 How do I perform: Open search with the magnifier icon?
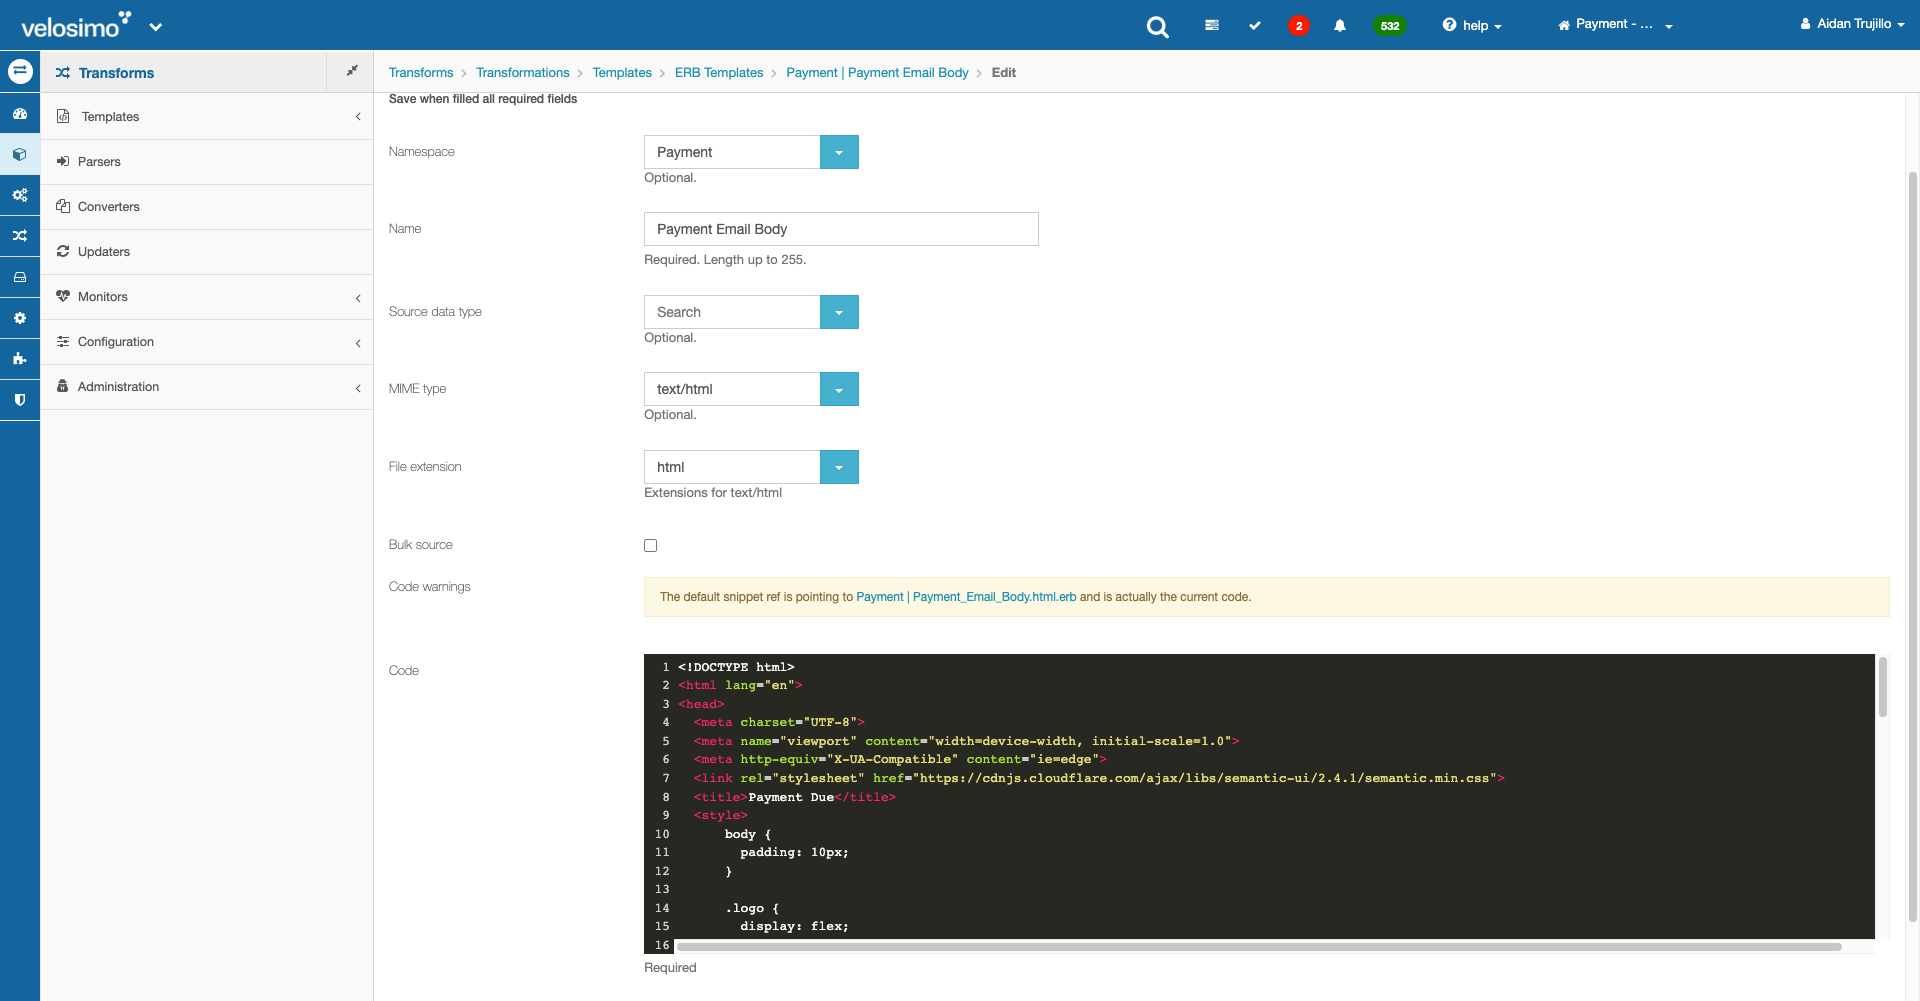point(1157,27)
